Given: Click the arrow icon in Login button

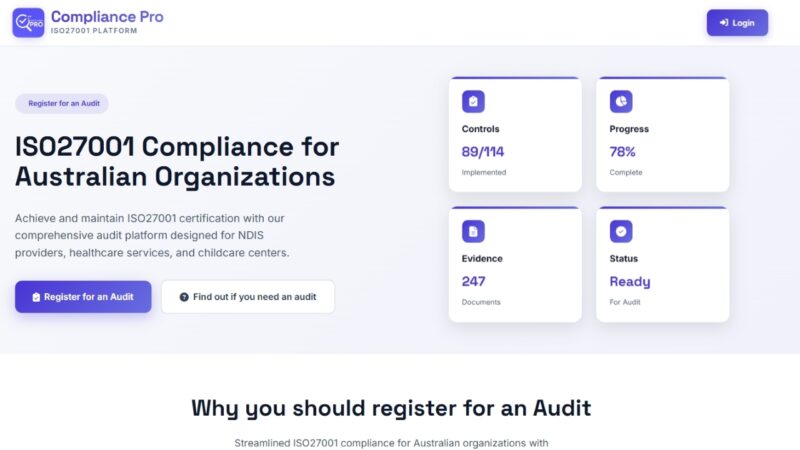Looking at the screenshot, I should [723, 22].
